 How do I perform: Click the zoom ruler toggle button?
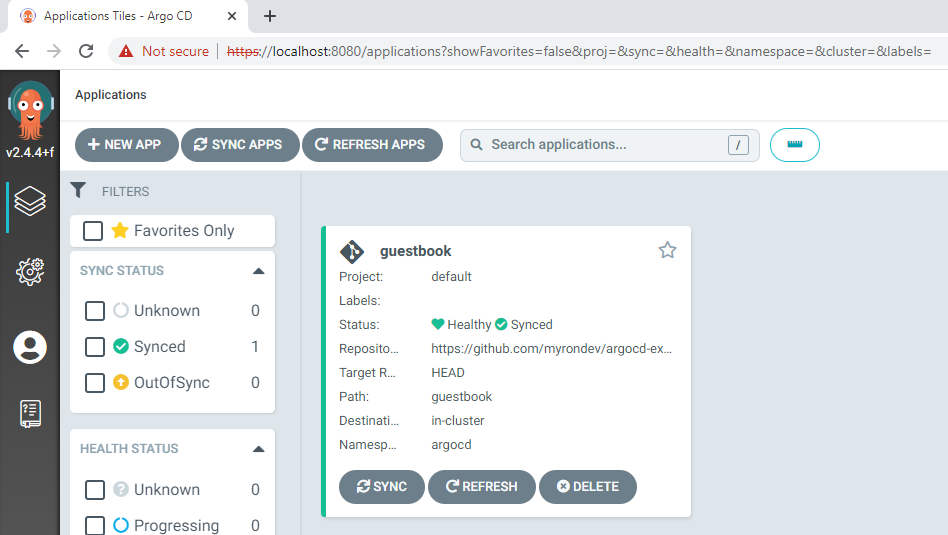click(794, 144)
